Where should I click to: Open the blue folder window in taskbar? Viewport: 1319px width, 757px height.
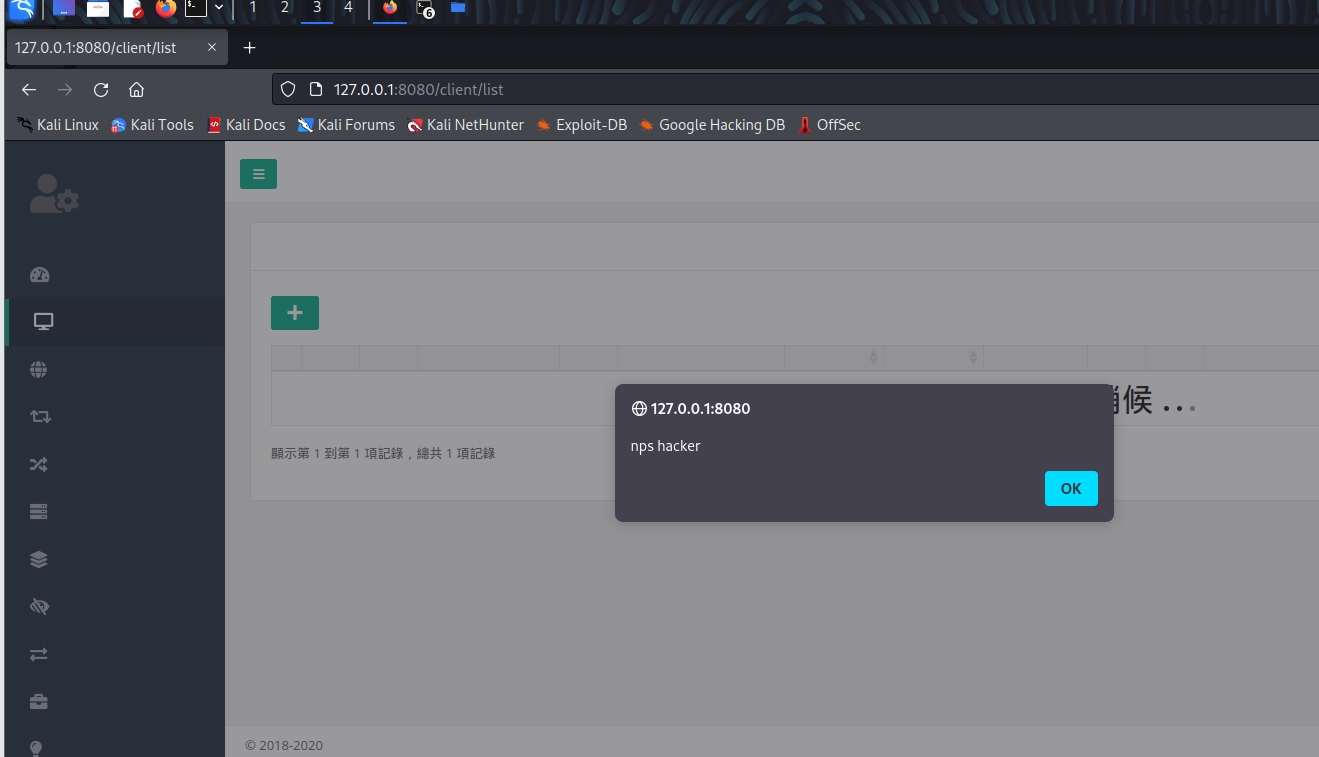[458, 8]
